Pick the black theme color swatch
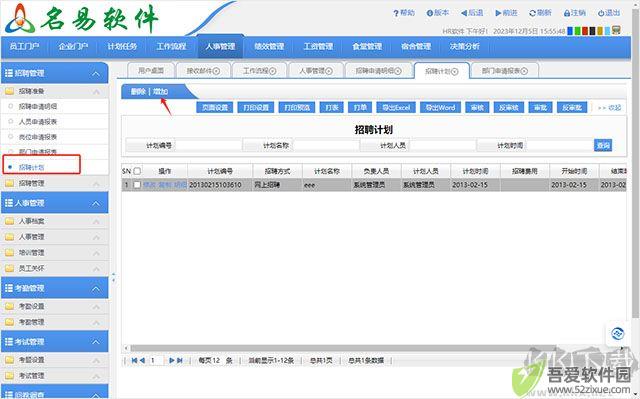 tap(592, 31)
